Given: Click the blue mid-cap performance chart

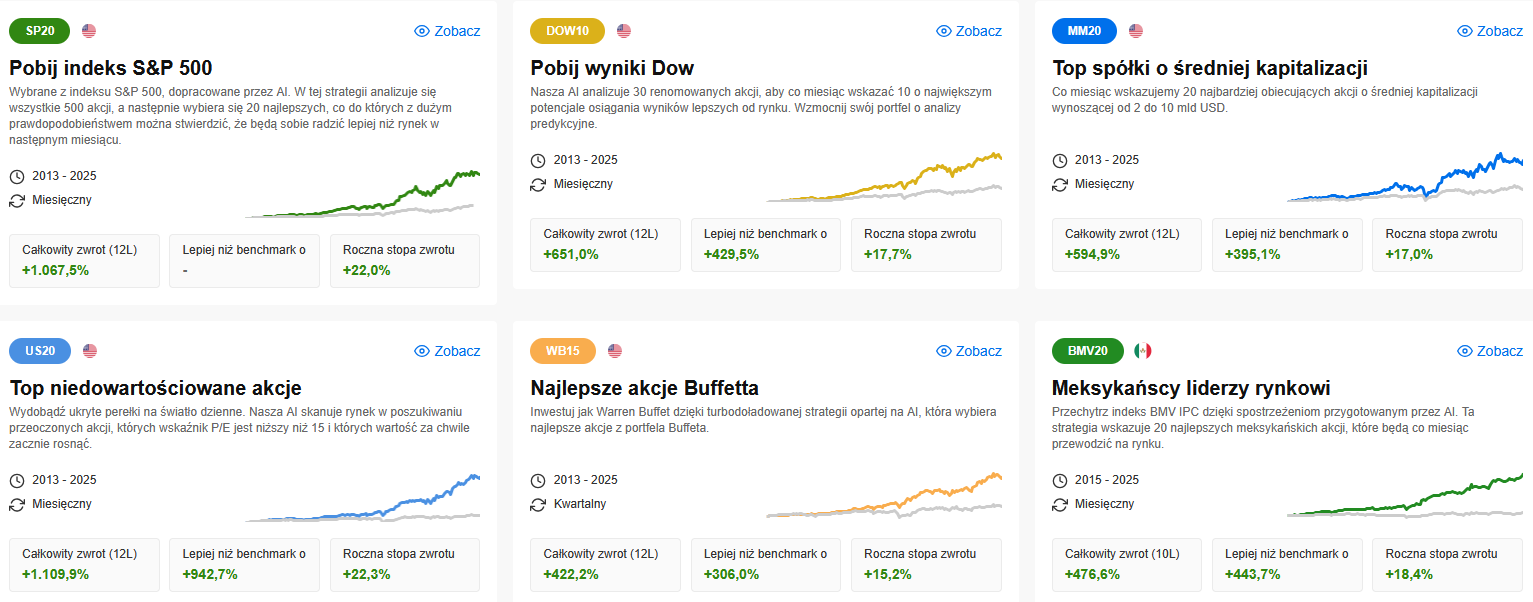Looking at the screenshot, I should 1405,178.
